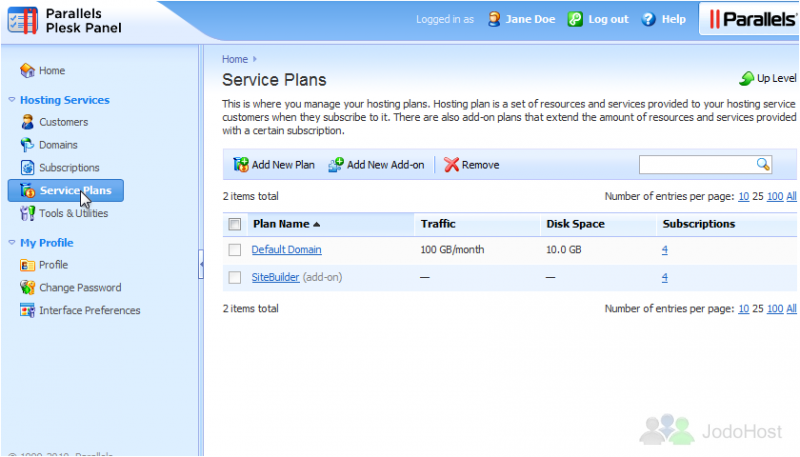Click the Customers person icon
Image resolution: width=800 pixels, height=457 pixels.
(x=27, y=122)
